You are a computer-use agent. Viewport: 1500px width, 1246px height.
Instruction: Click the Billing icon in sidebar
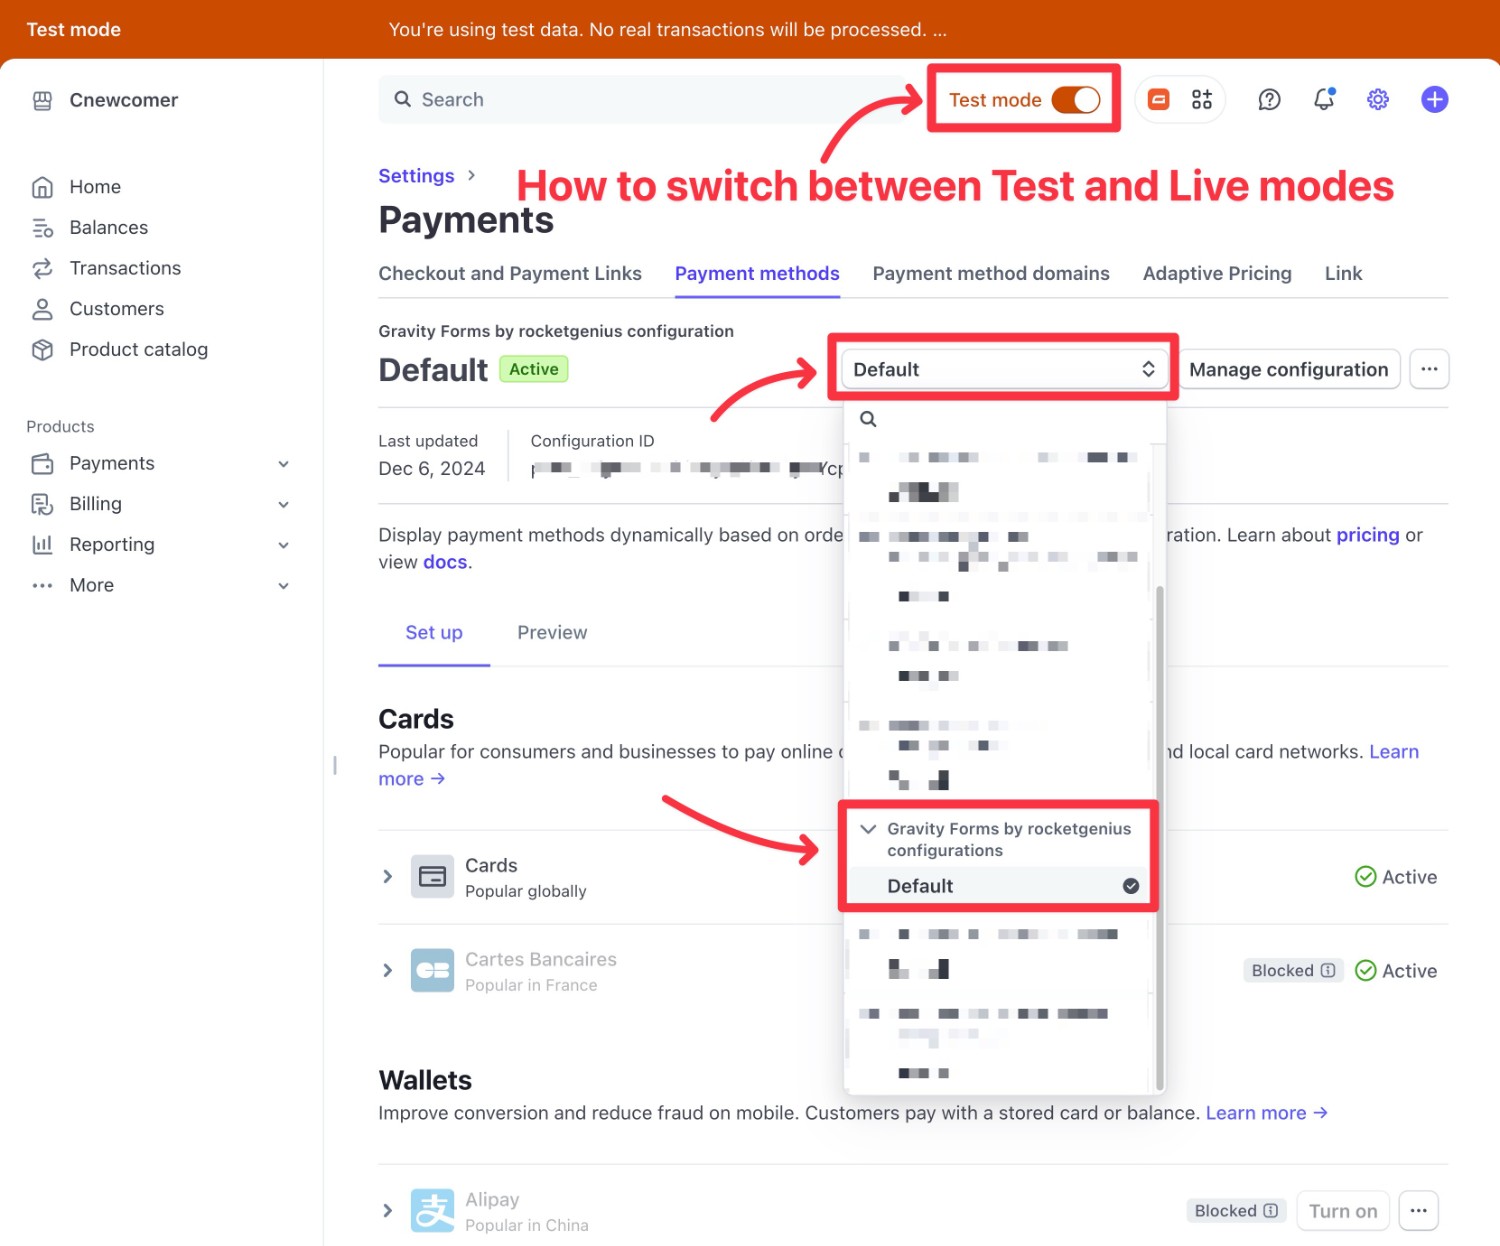pos(42,504)
